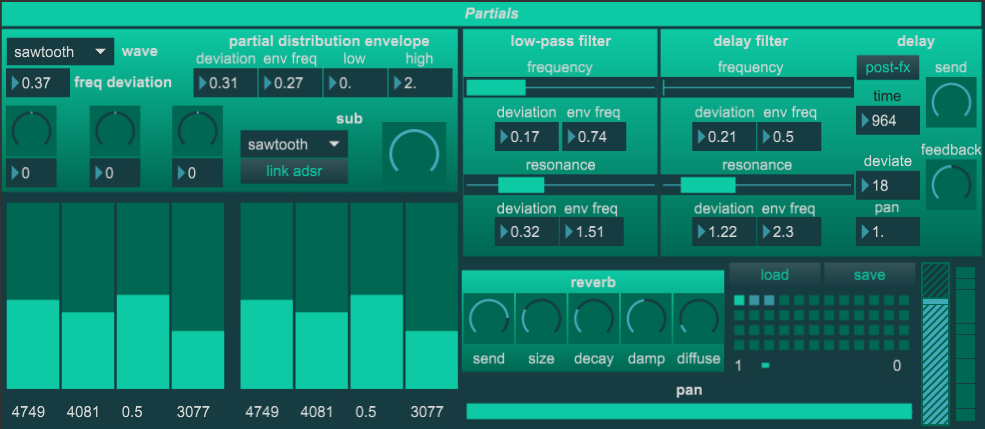Click the save preset button

click(x=869, y=274)
